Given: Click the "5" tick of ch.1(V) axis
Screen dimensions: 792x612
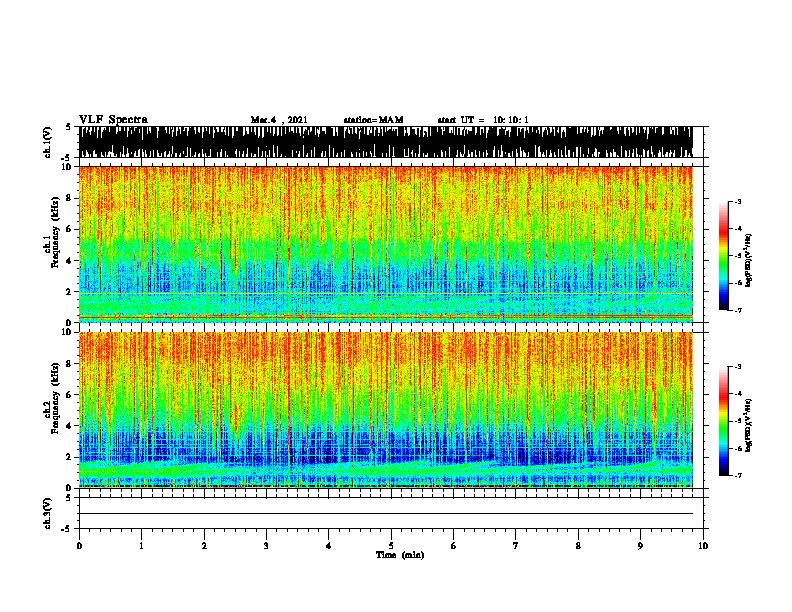Looking at the screenshot, I should click(x=68, y=127).
